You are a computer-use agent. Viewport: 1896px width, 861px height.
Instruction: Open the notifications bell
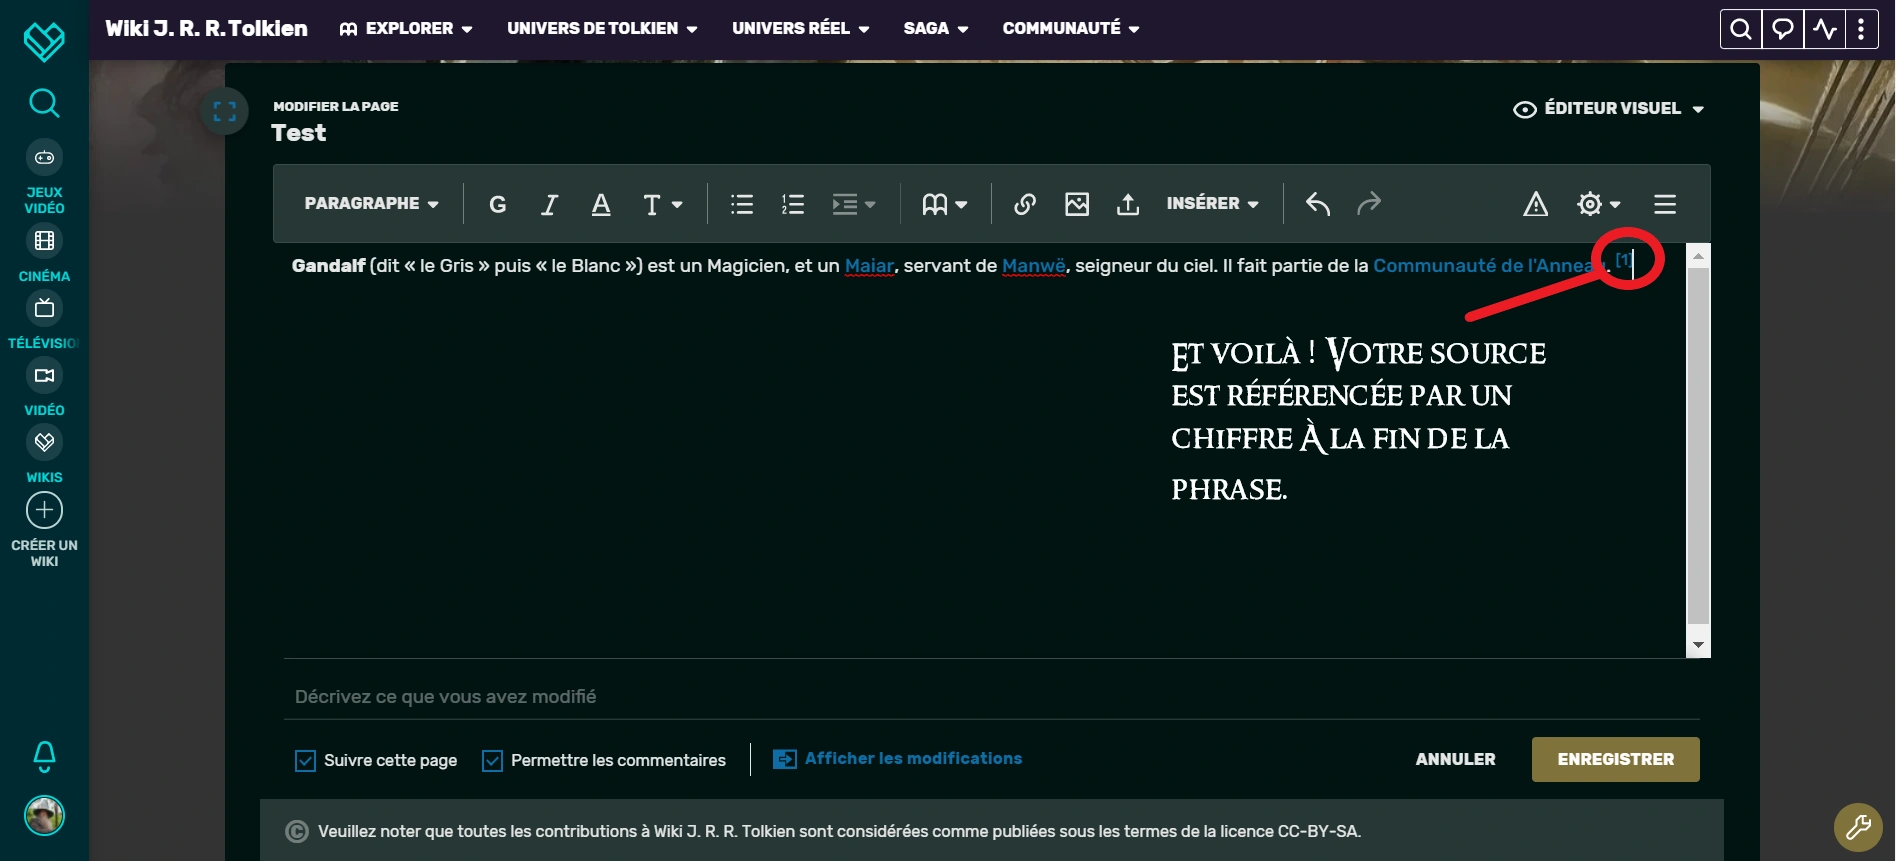(x=44, y=757)
